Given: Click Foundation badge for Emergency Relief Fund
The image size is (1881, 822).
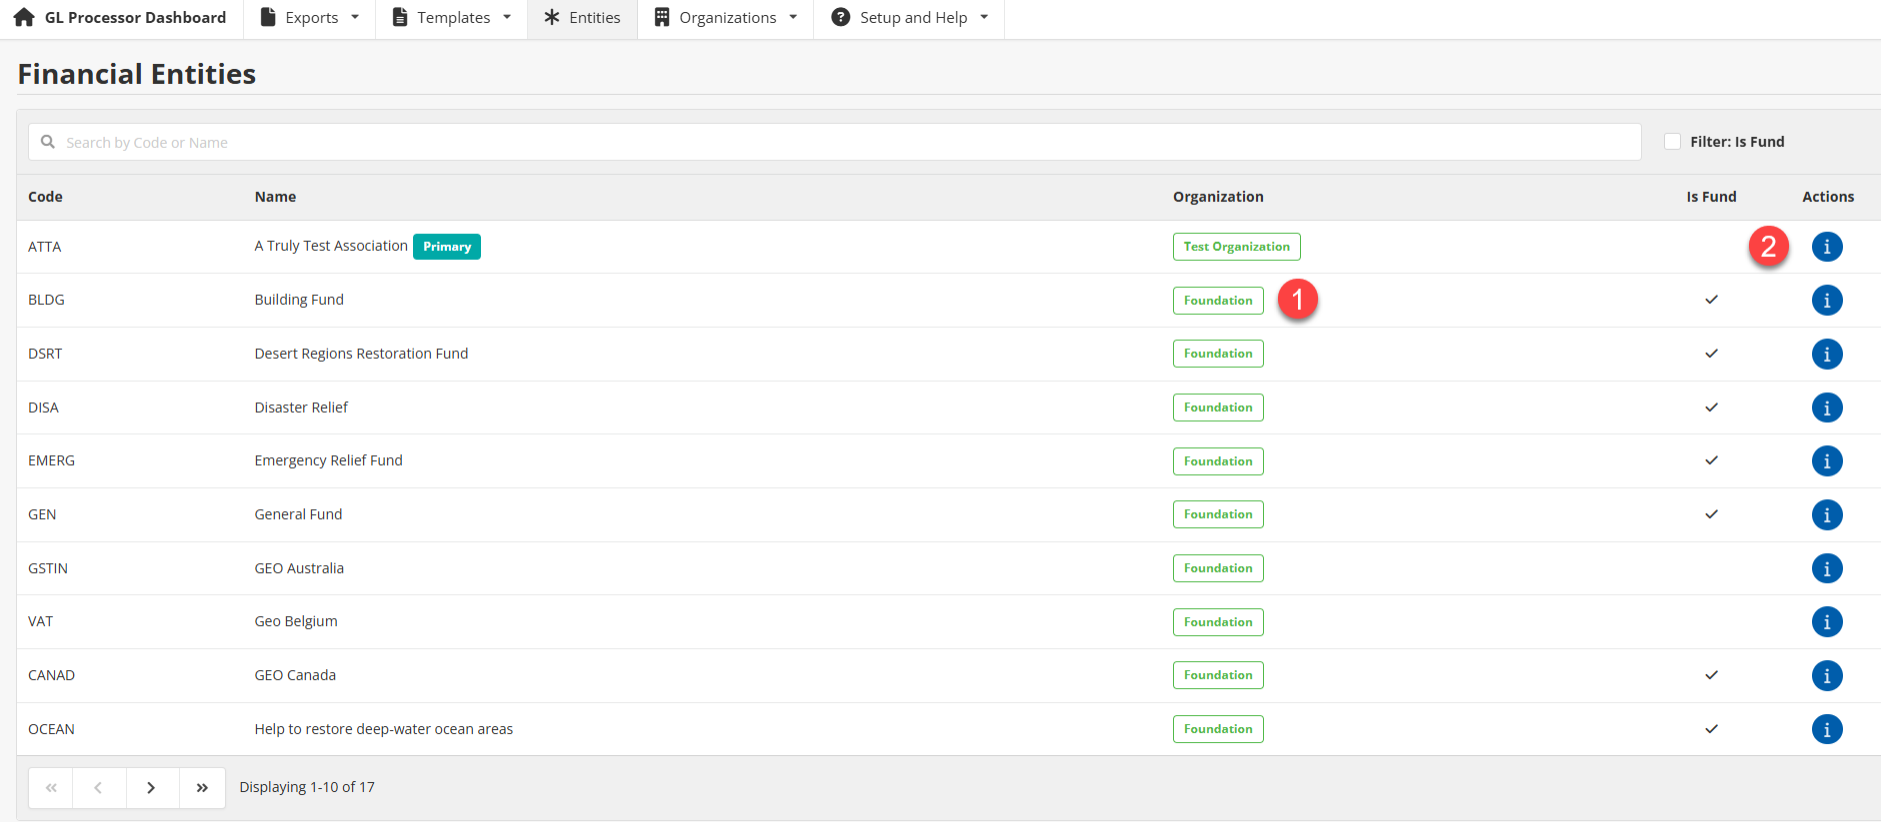Looking at the screenshot, I should tap(1217, 461).
